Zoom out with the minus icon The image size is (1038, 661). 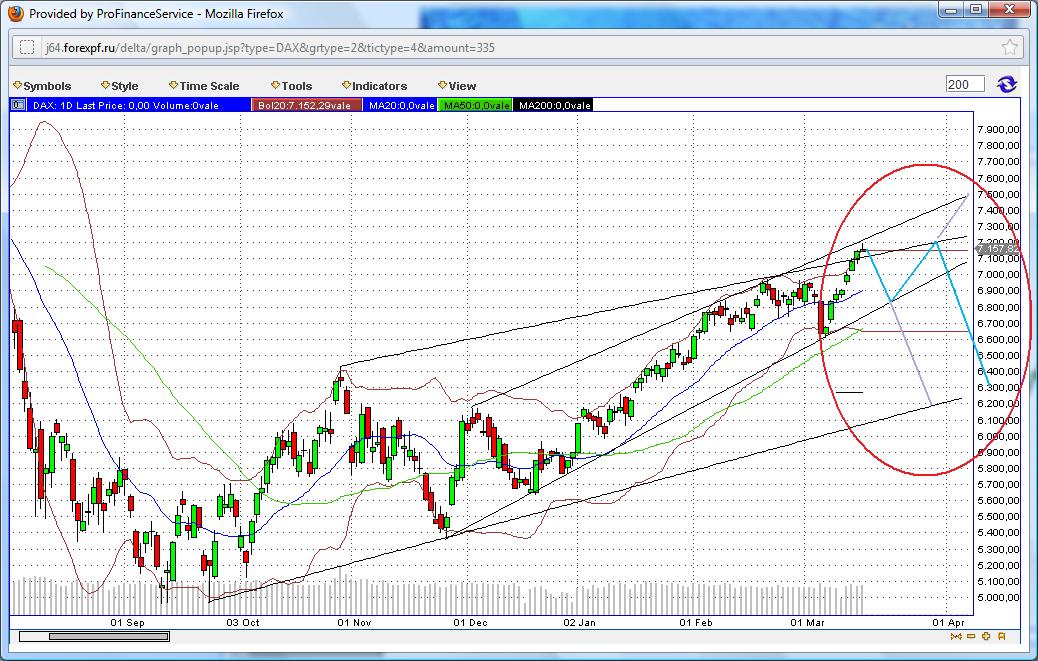tap(970, 637)
